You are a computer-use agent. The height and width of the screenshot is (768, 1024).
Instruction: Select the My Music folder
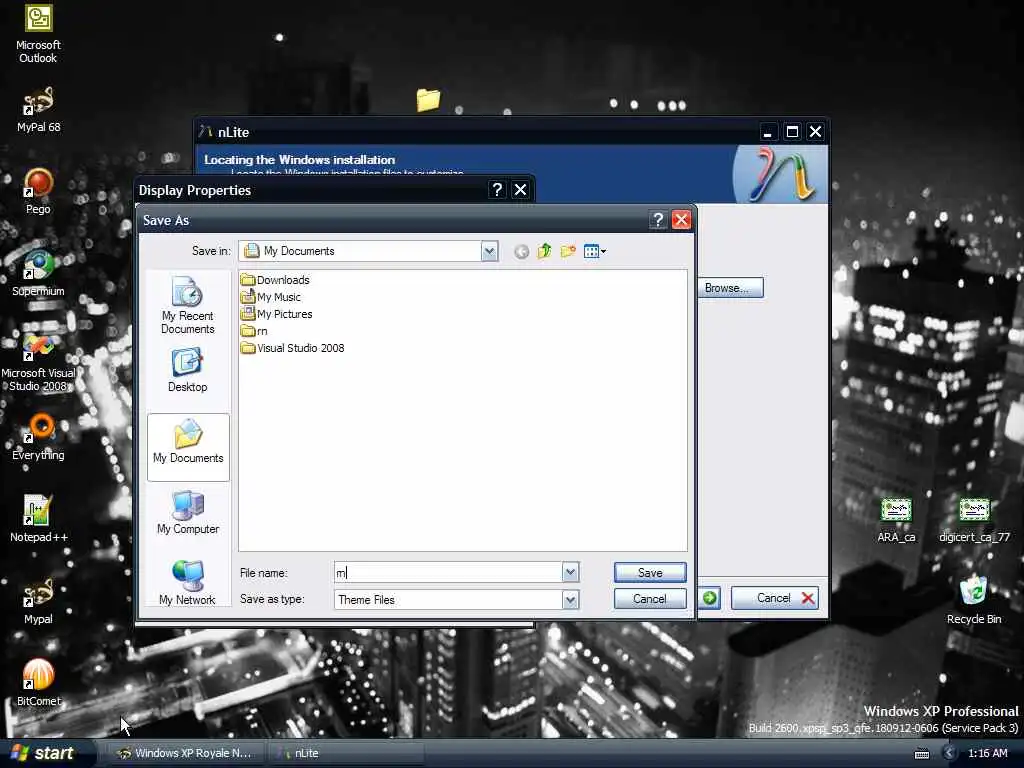coord(270,297)
